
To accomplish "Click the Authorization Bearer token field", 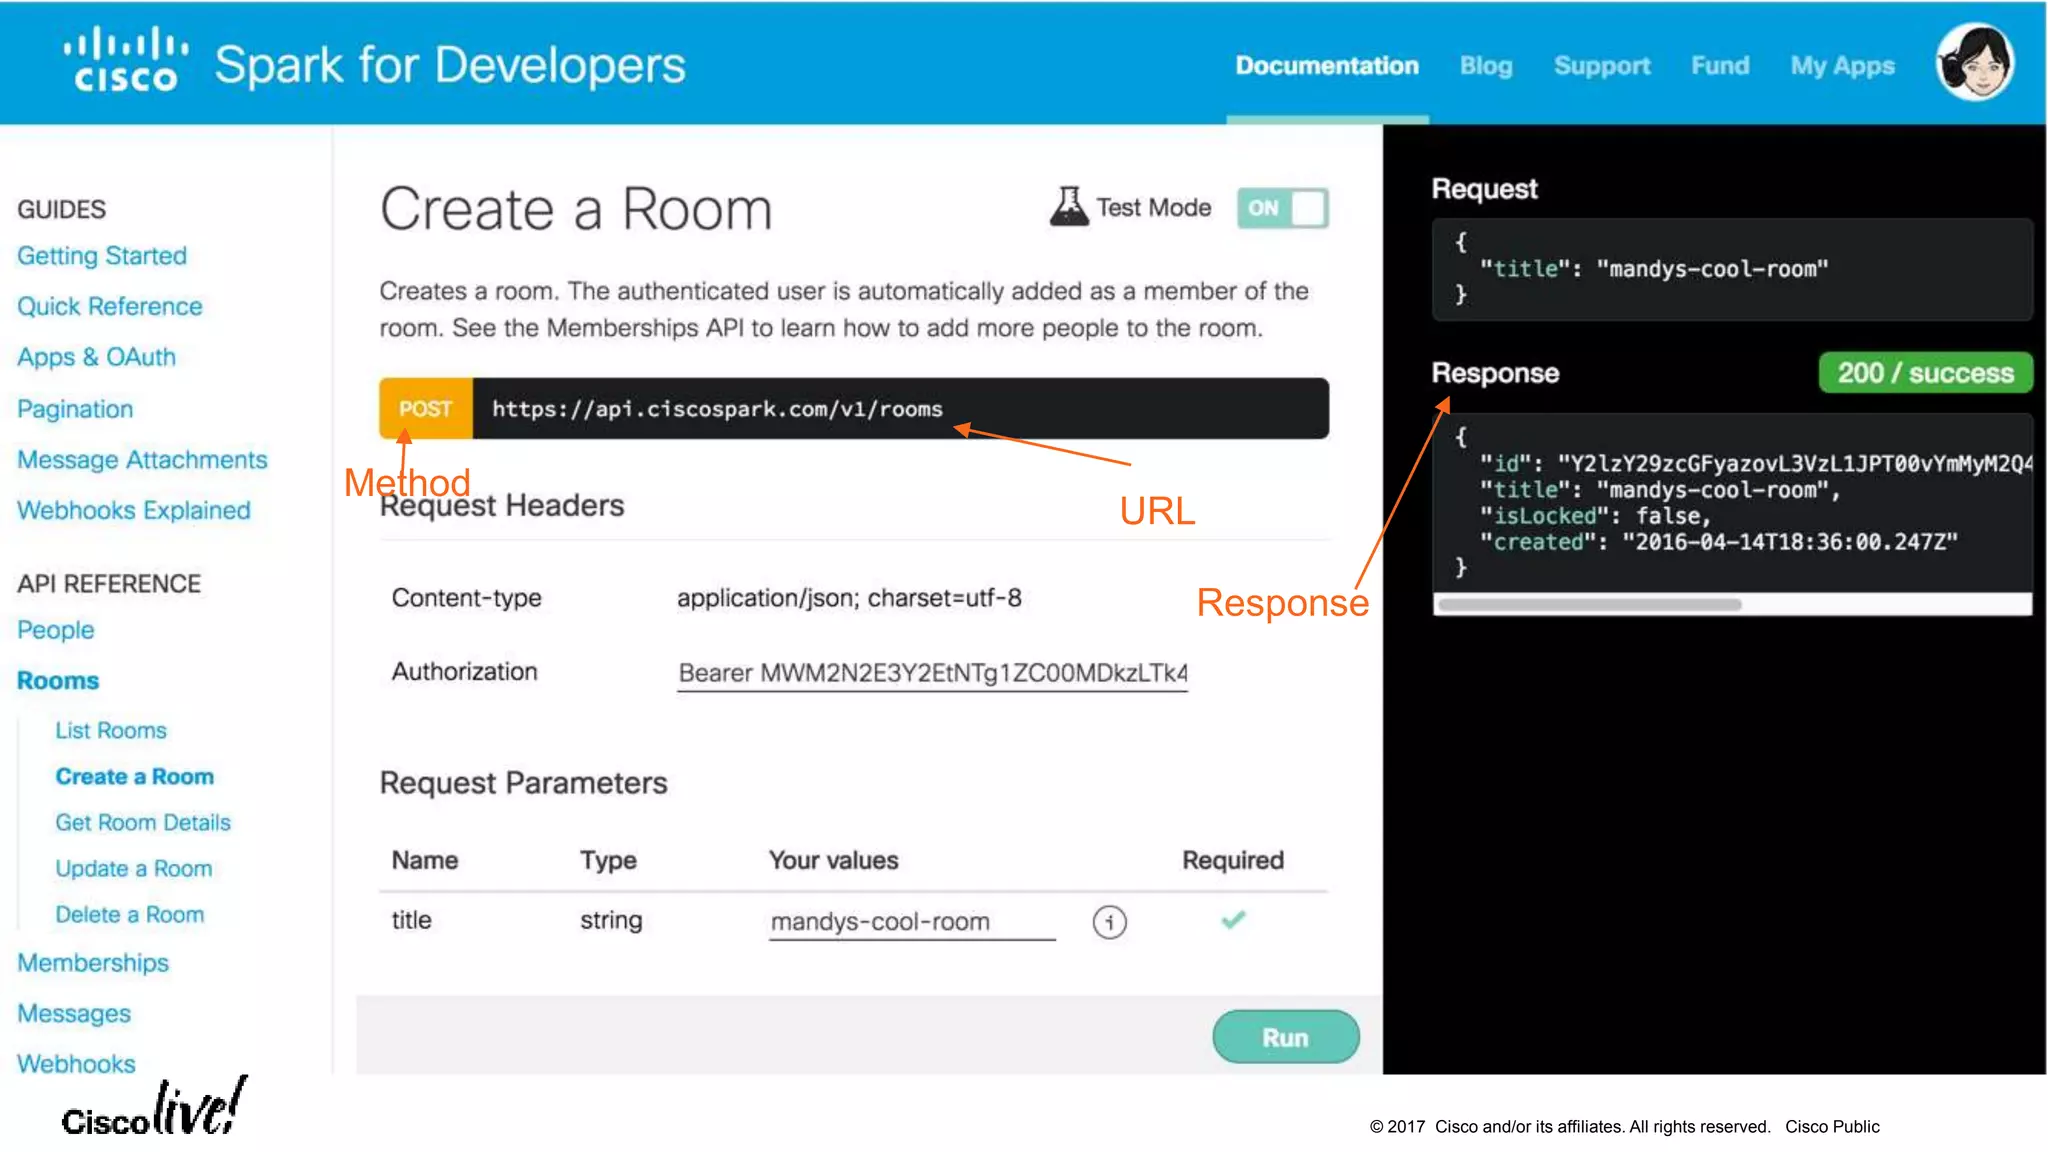I will (x=932, y=673).
